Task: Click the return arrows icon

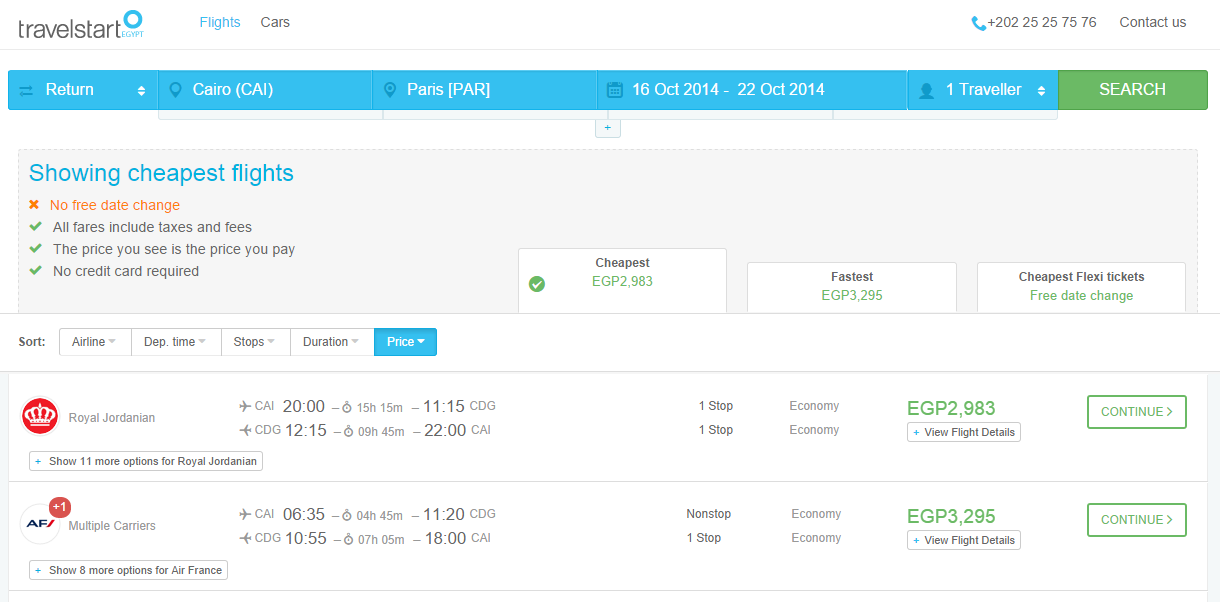Action: (26, 90)
